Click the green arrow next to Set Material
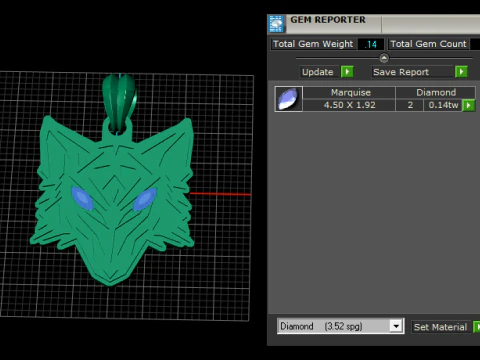Screen dimensions: 480x360 coord(477,327)
